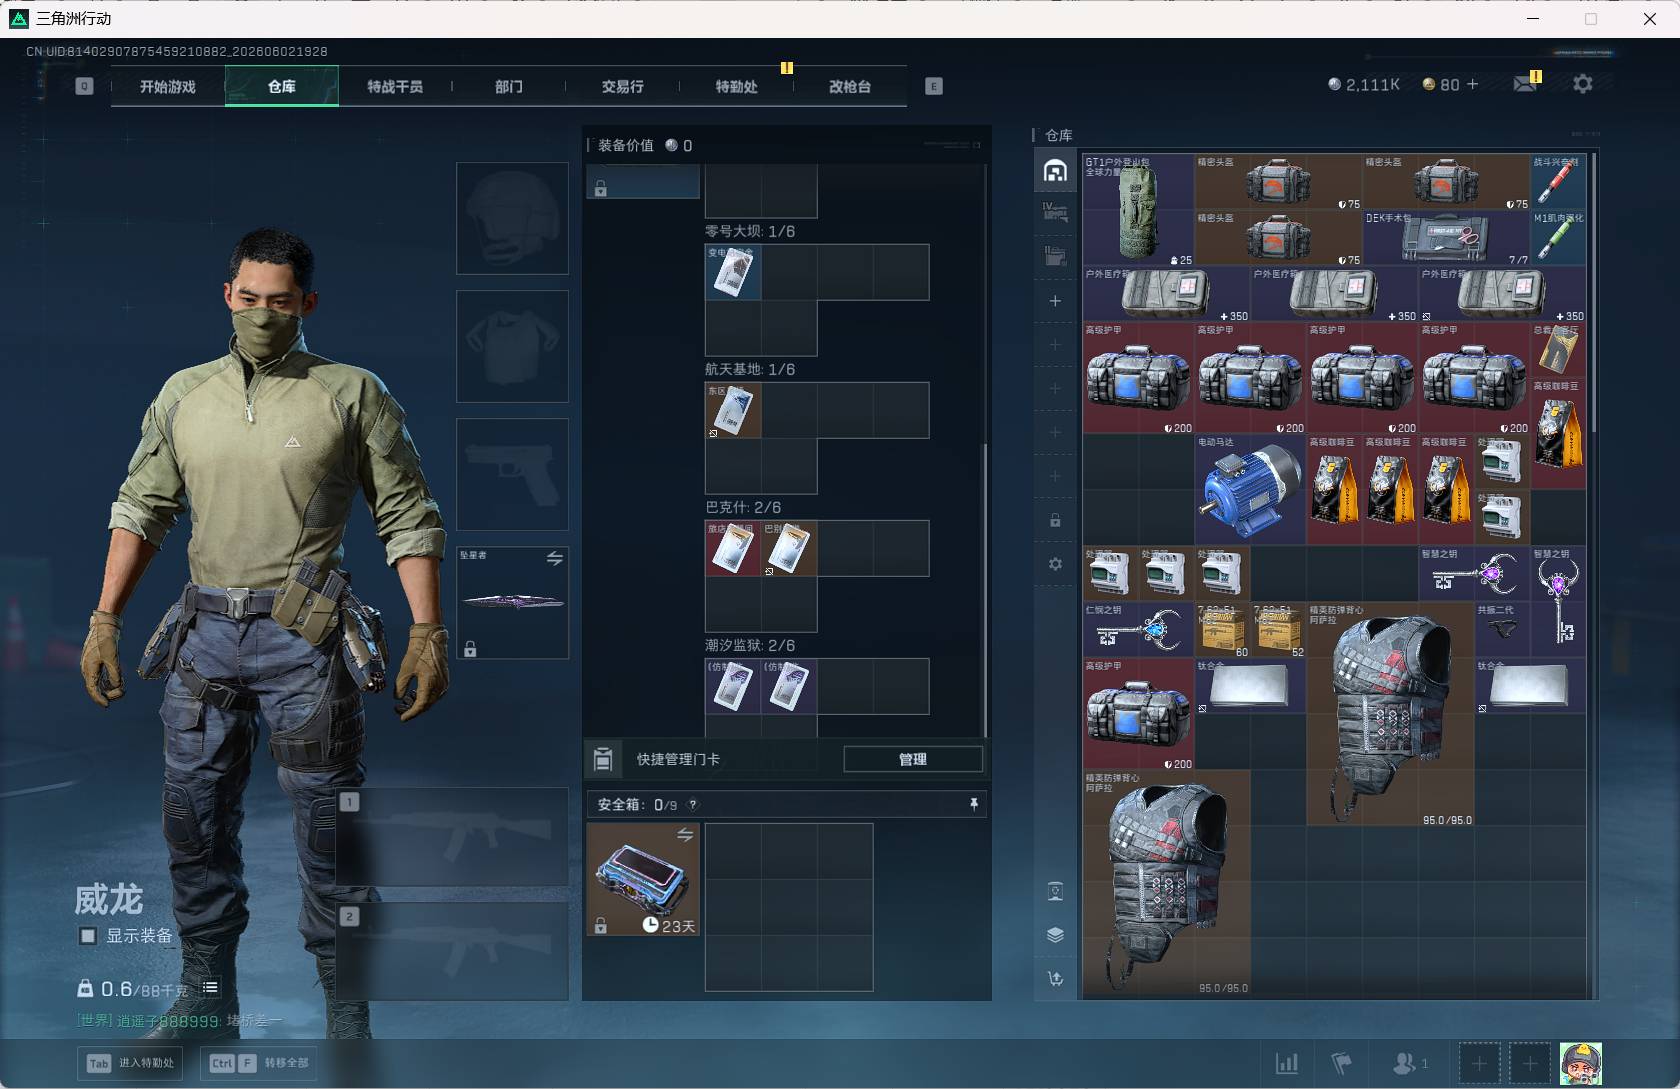Open the statistics bar chart icon
Image resolution: width=1680 pixels, height=1089 pixels.
tap(1287, 1063)
